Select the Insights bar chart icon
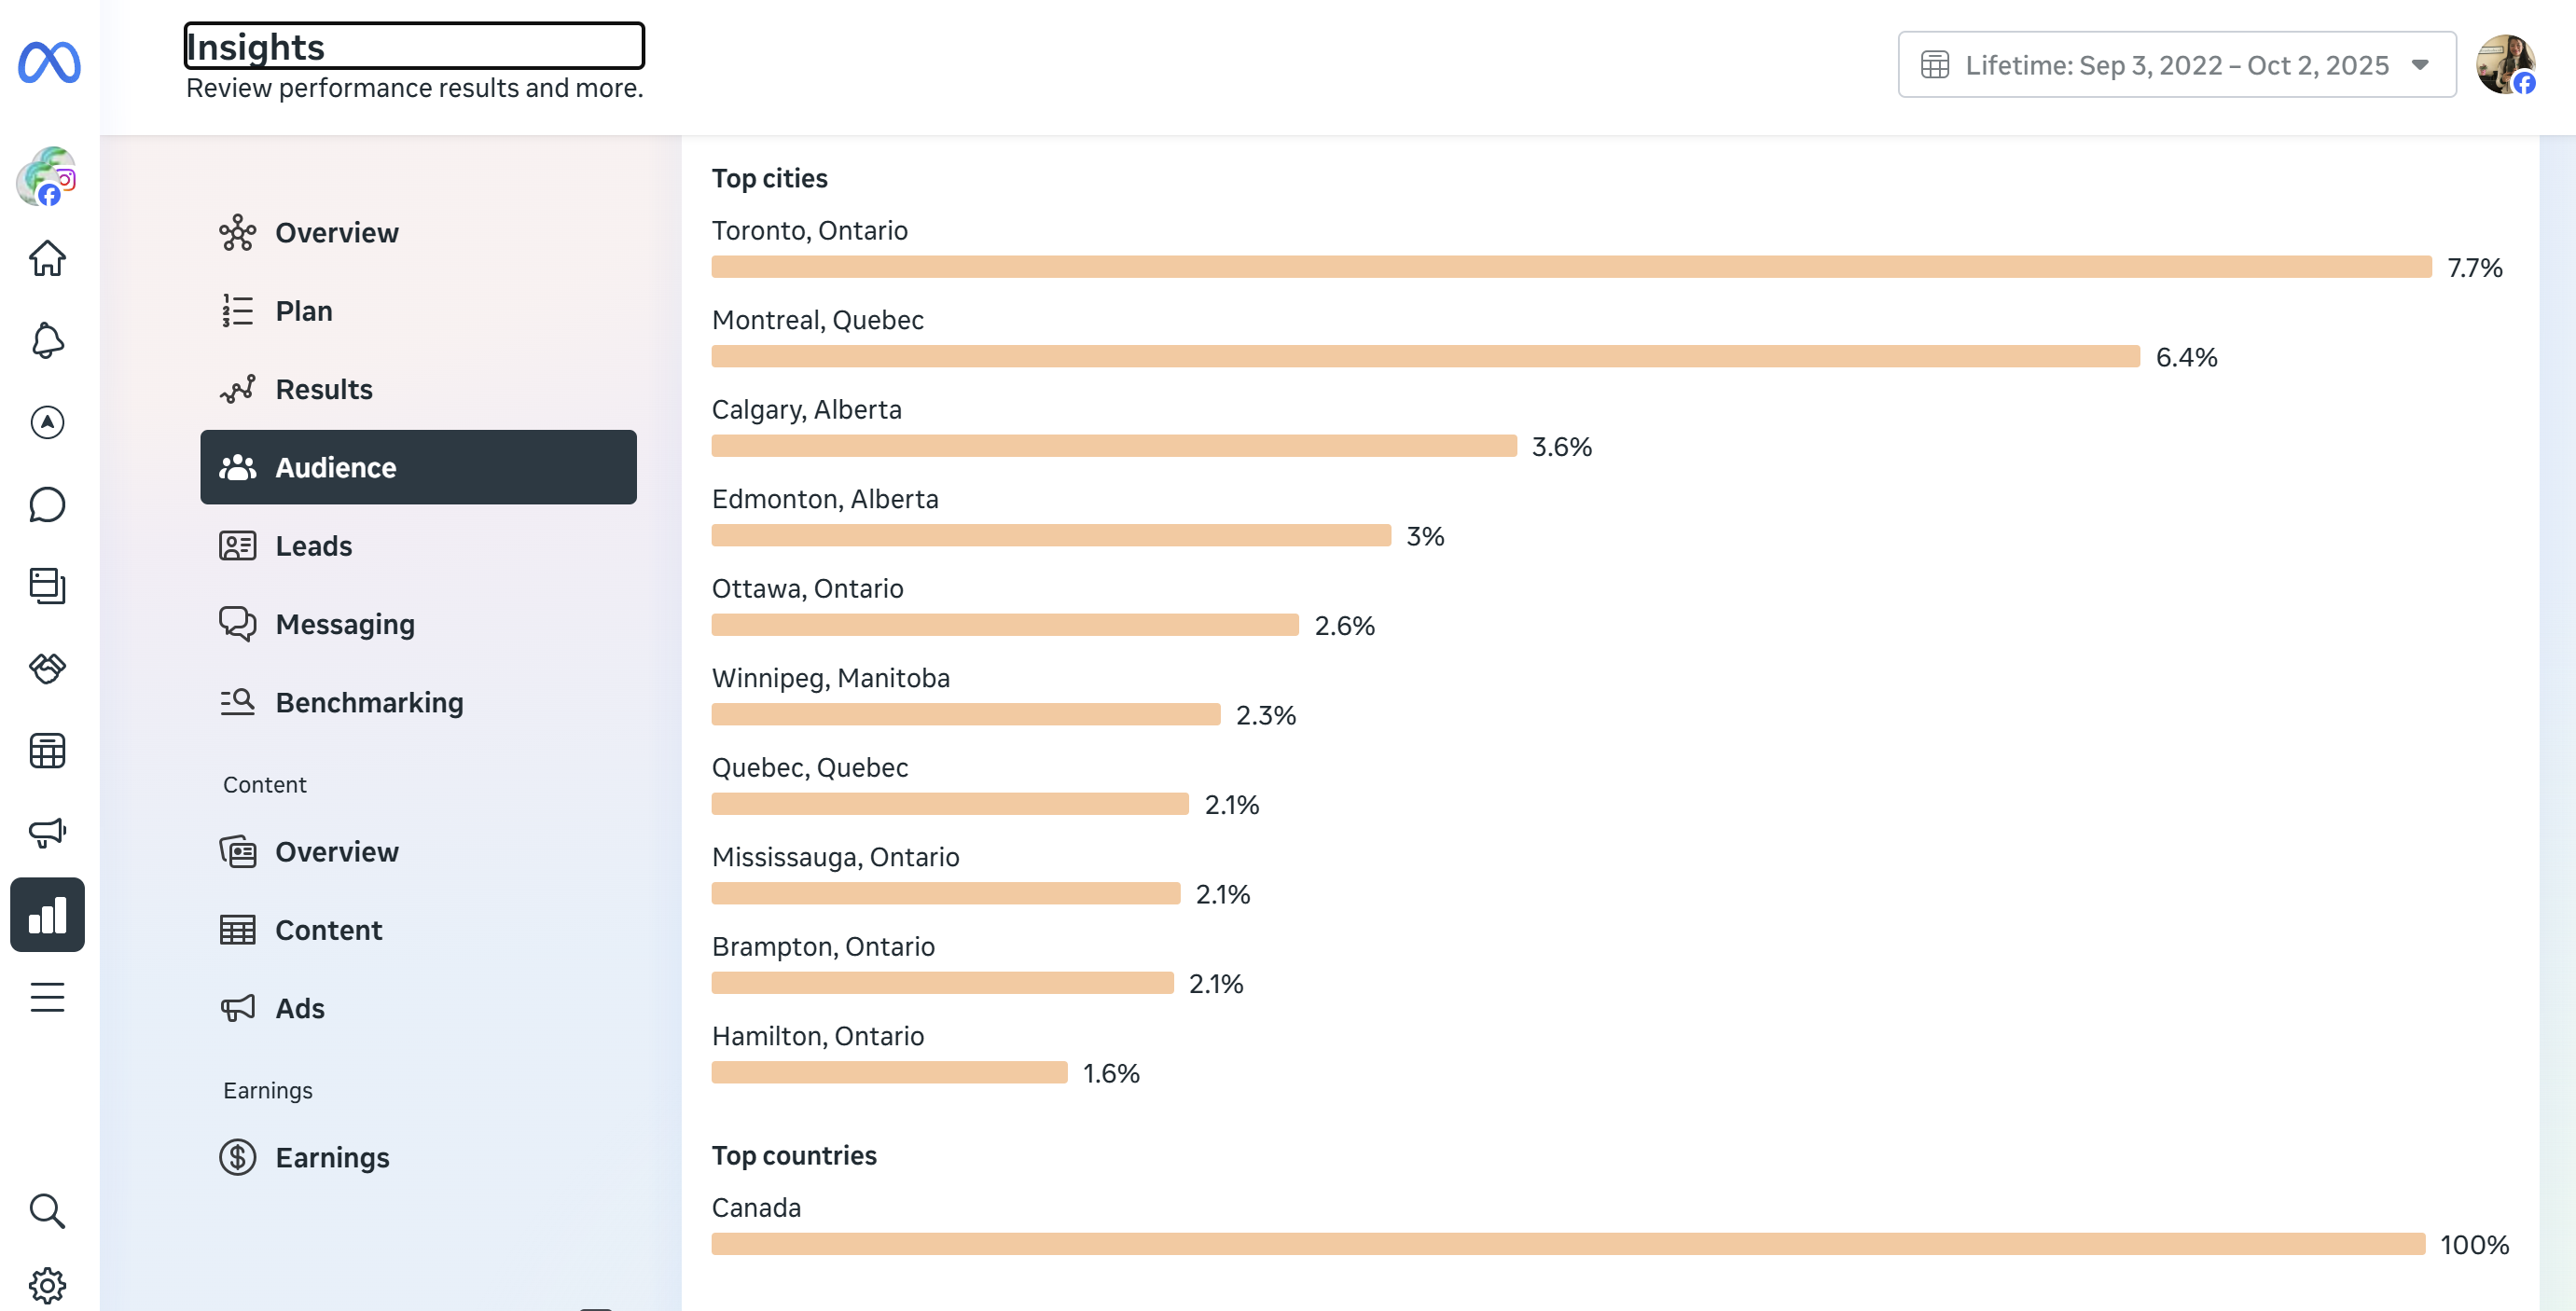The width and height of the screenshot is (2576, 1311). pyautogui.click(x=47, y=915)
